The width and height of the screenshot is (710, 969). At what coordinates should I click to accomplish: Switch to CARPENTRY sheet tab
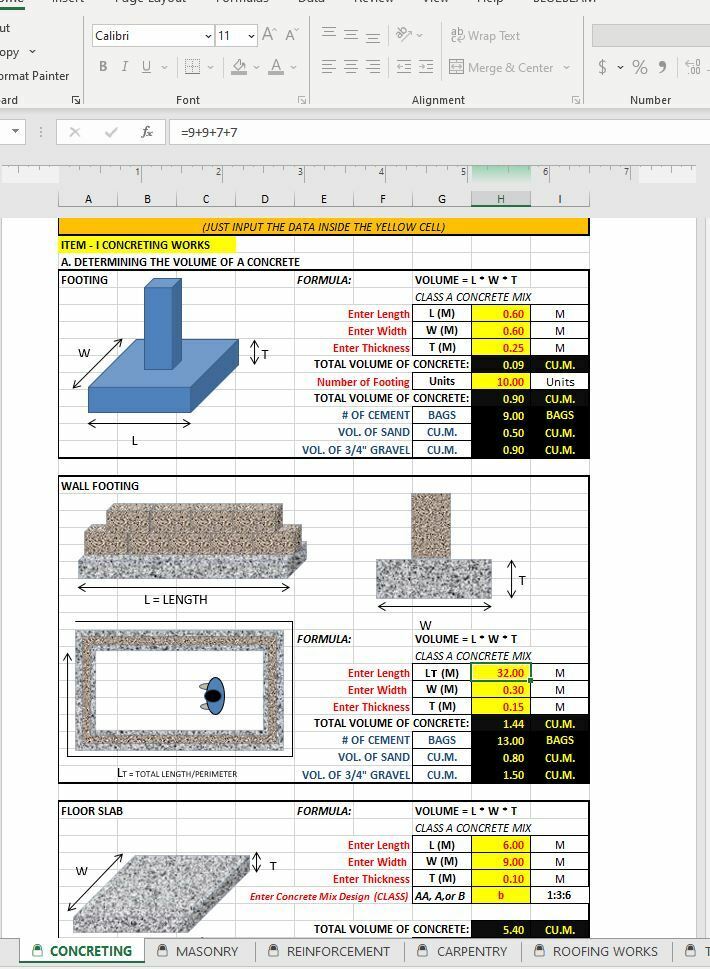click(463, 951)
